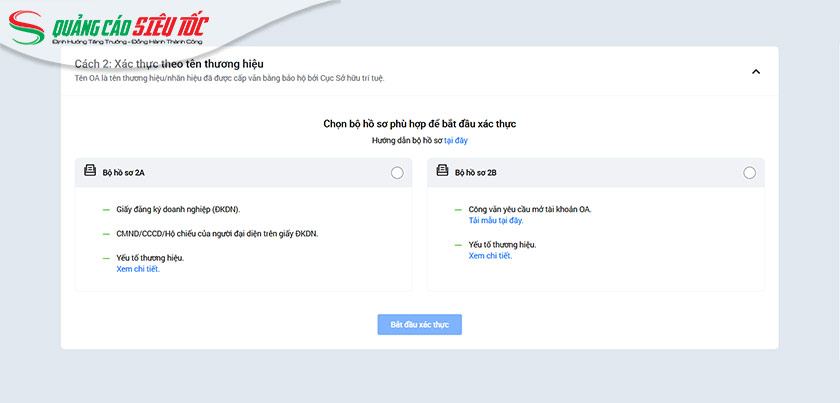
Task: Click the document icon beside Bộ hồ sơ 2A
Action: (90, 172)
